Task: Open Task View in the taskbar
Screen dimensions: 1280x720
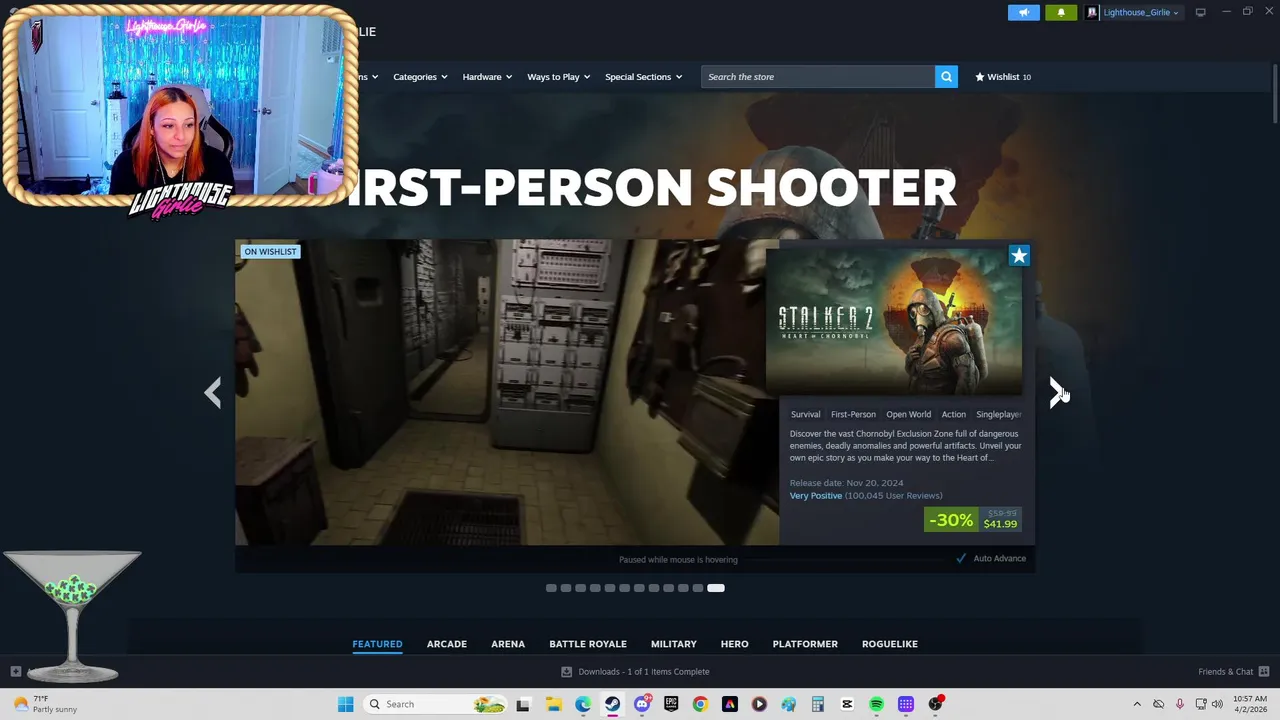Action: tap(523, 704)
